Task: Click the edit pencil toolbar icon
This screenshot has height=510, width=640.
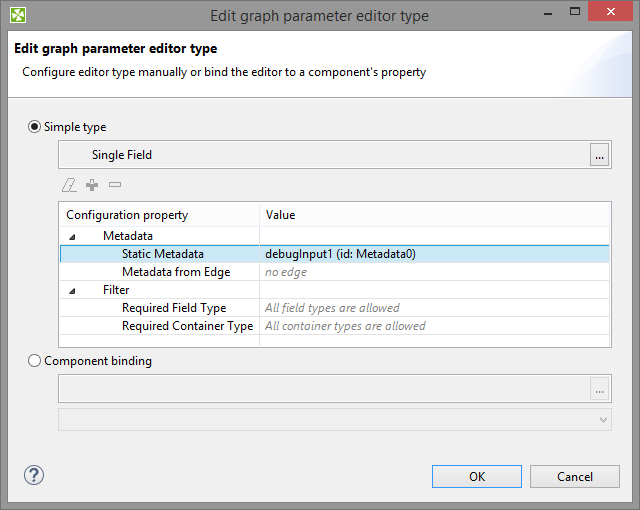Action: (x=69, y=185)
